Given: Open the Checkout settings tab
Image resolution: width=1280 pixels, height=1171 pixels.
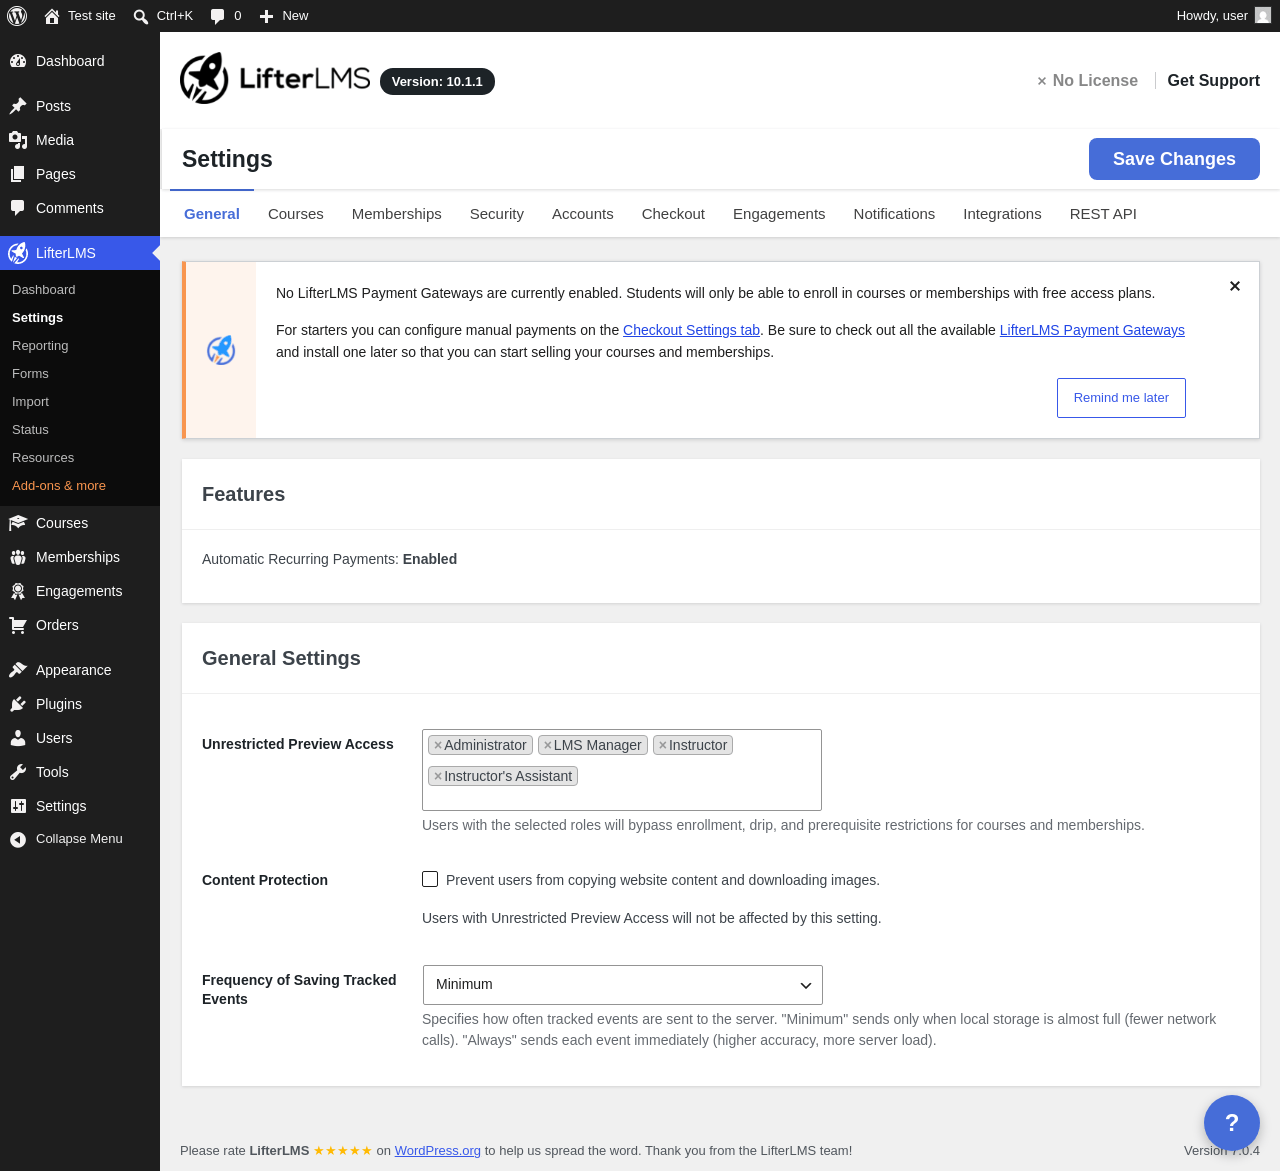Looking at the screenshot, I should (673, 214).
